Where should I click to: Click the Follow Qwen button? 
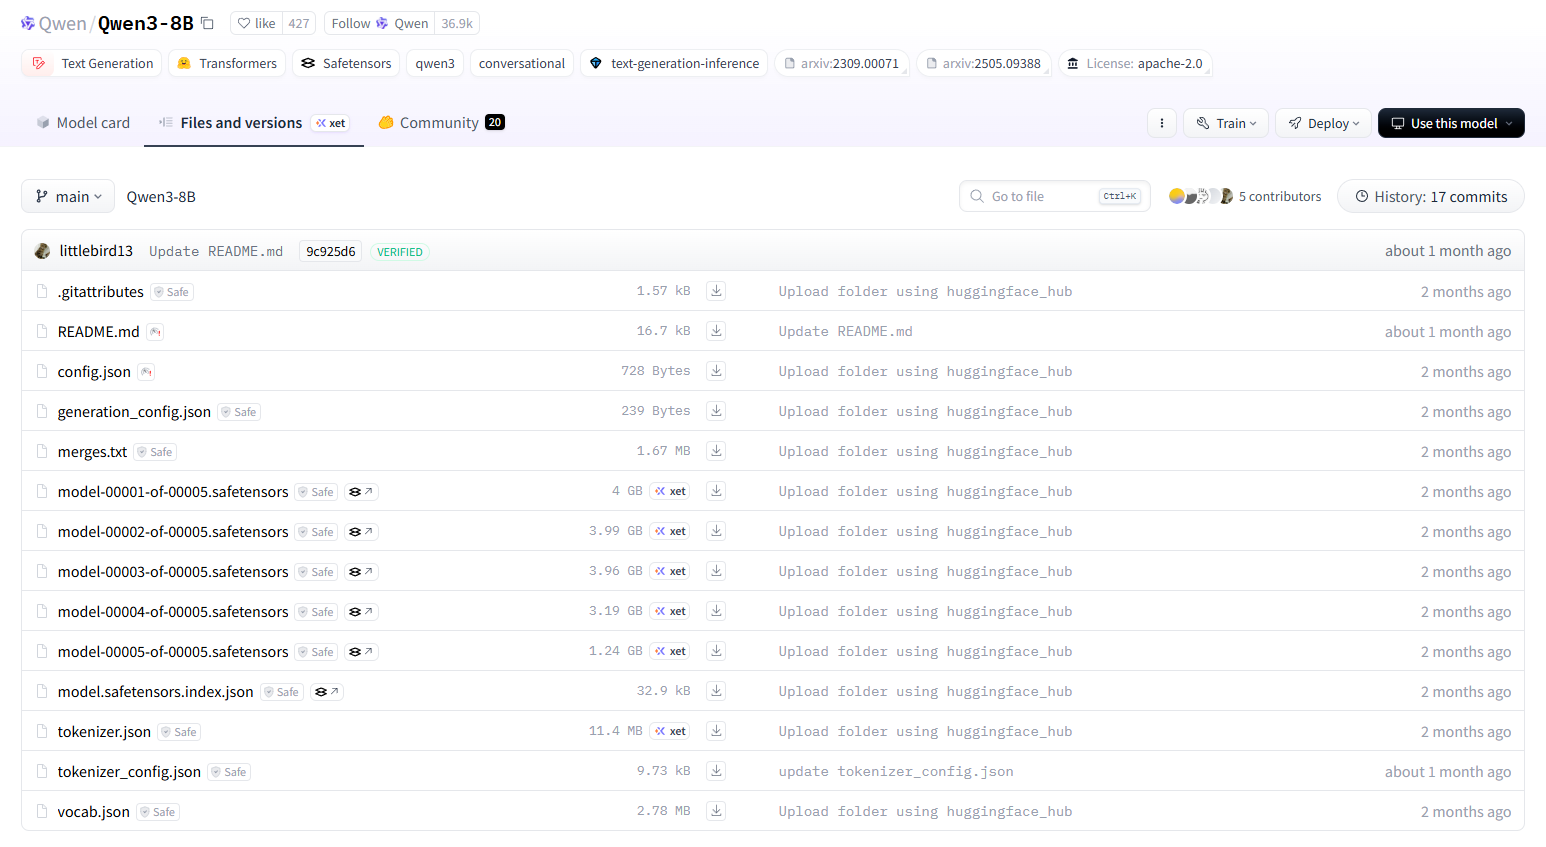[380, 23]
